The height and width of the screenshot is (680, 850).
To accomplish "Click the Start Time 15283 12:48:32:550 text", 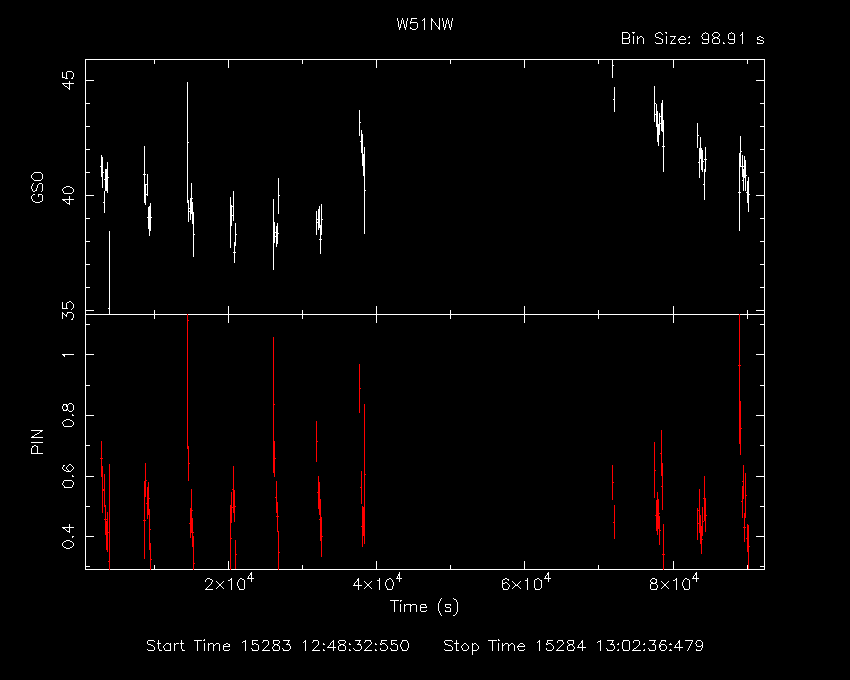I will (278, 646).
